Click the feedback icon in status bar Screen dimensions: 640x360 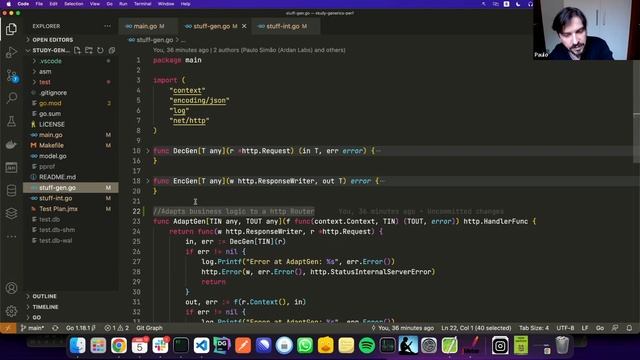615,328
